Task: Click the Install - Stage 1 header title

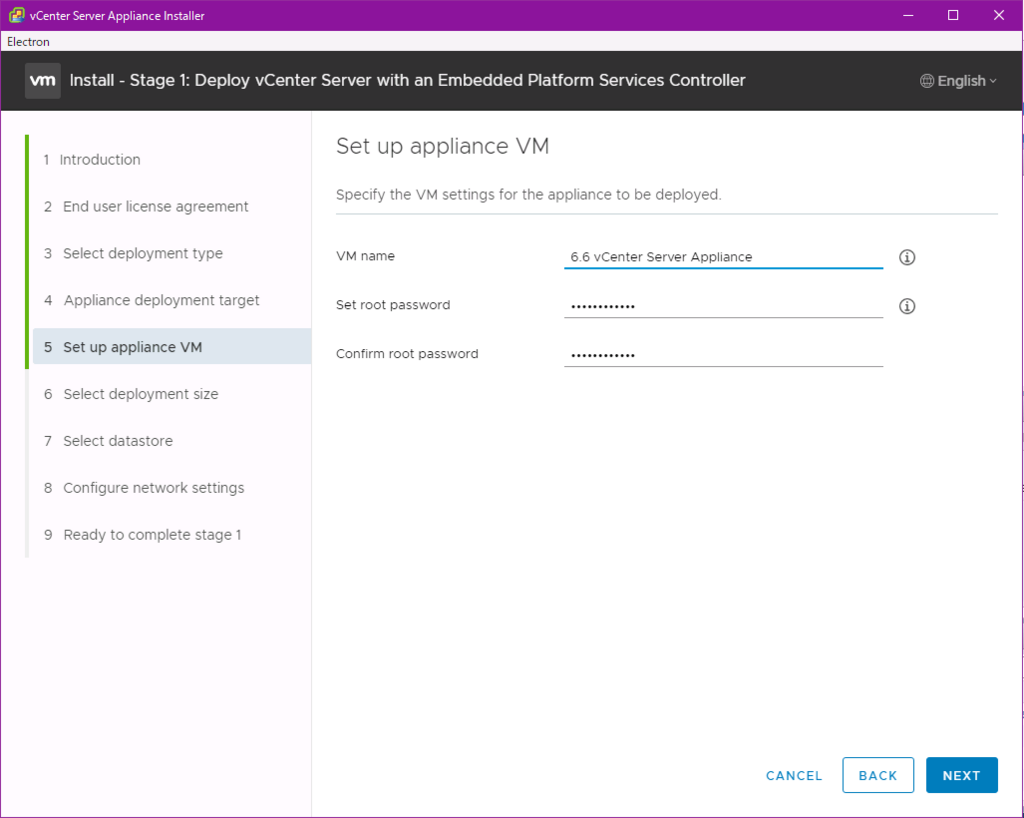Action: point(408,80)
